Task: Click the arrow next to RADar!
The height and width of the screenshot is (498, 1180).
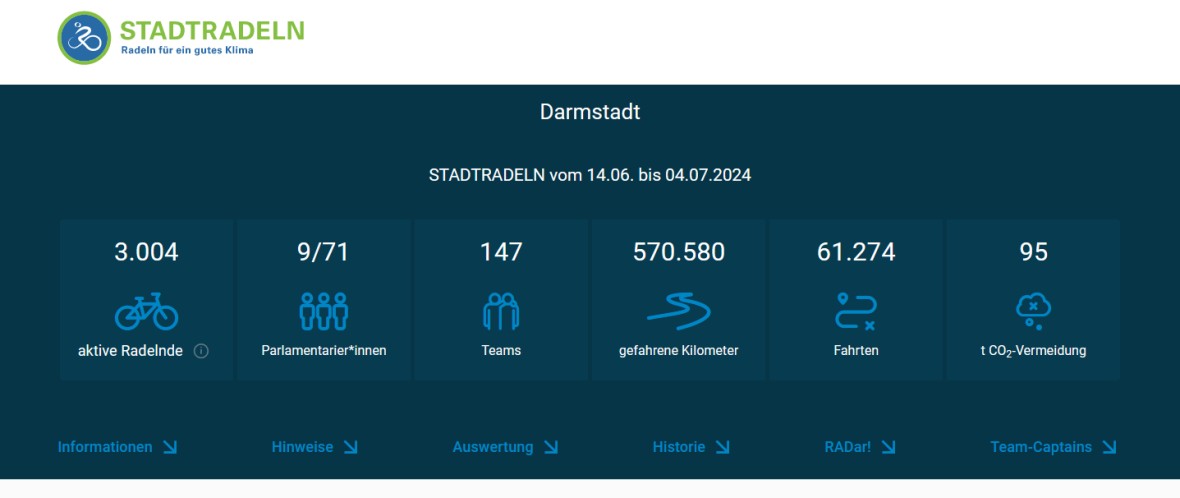Action: click(x=889, y=447)
